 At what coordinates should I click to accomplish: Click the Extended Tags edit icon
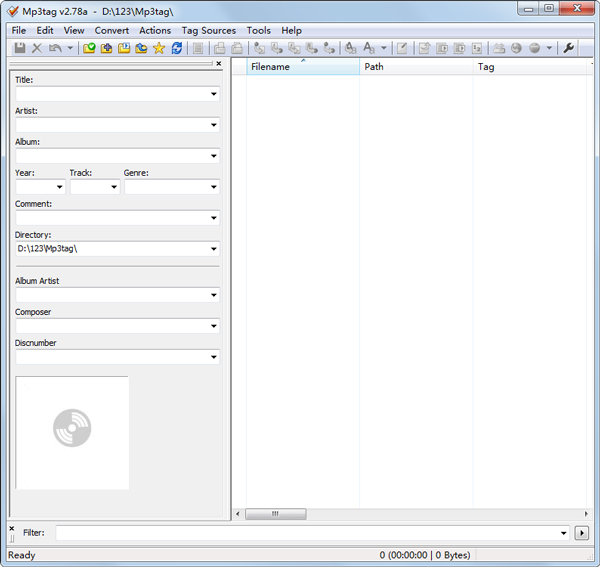click(x=402, y=48)
